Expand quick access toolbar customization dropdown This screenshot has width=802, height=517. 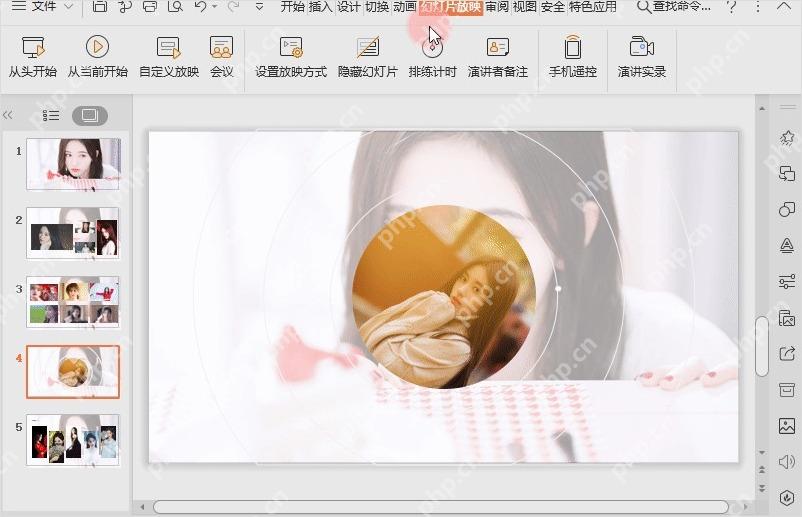[259, 7]
